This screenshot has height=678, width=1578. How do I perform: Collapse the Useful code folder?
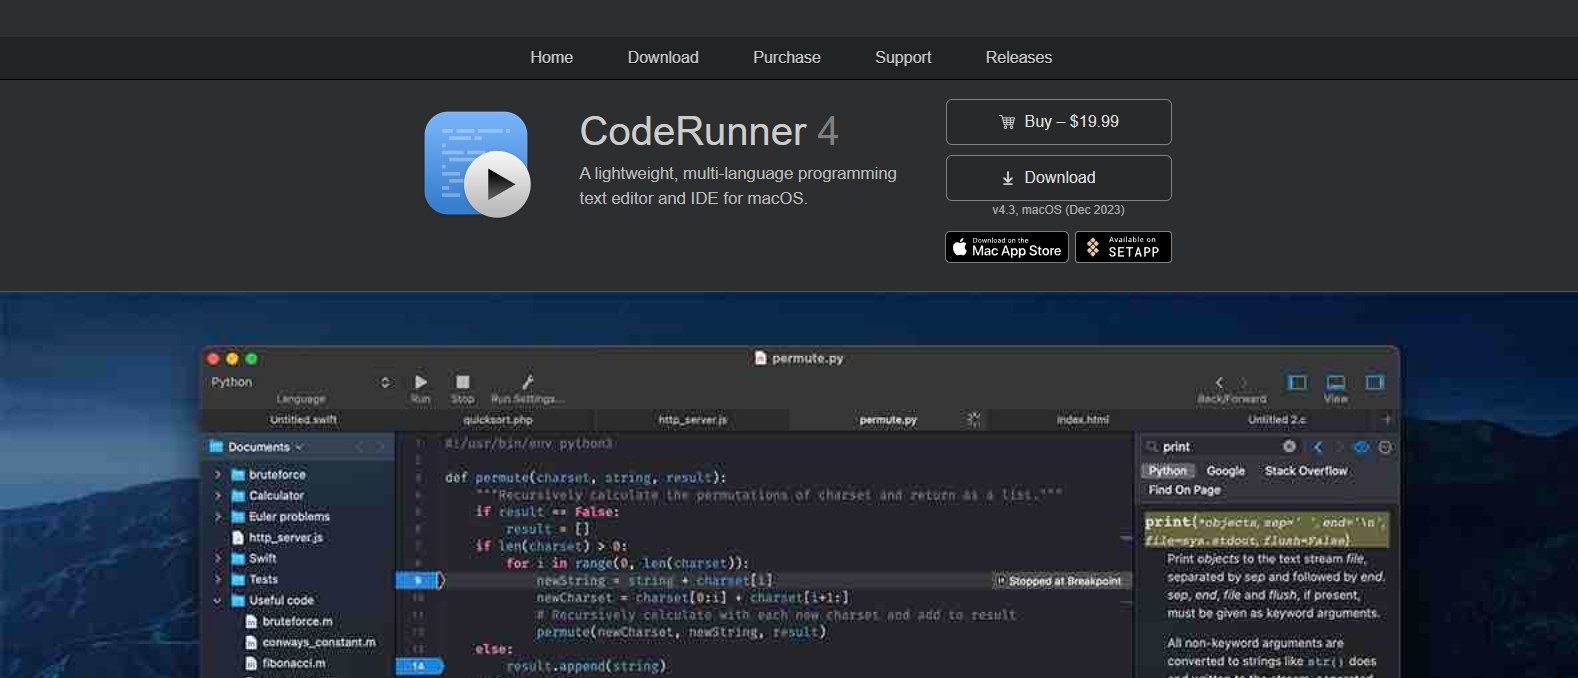click(x=217, y=600)
